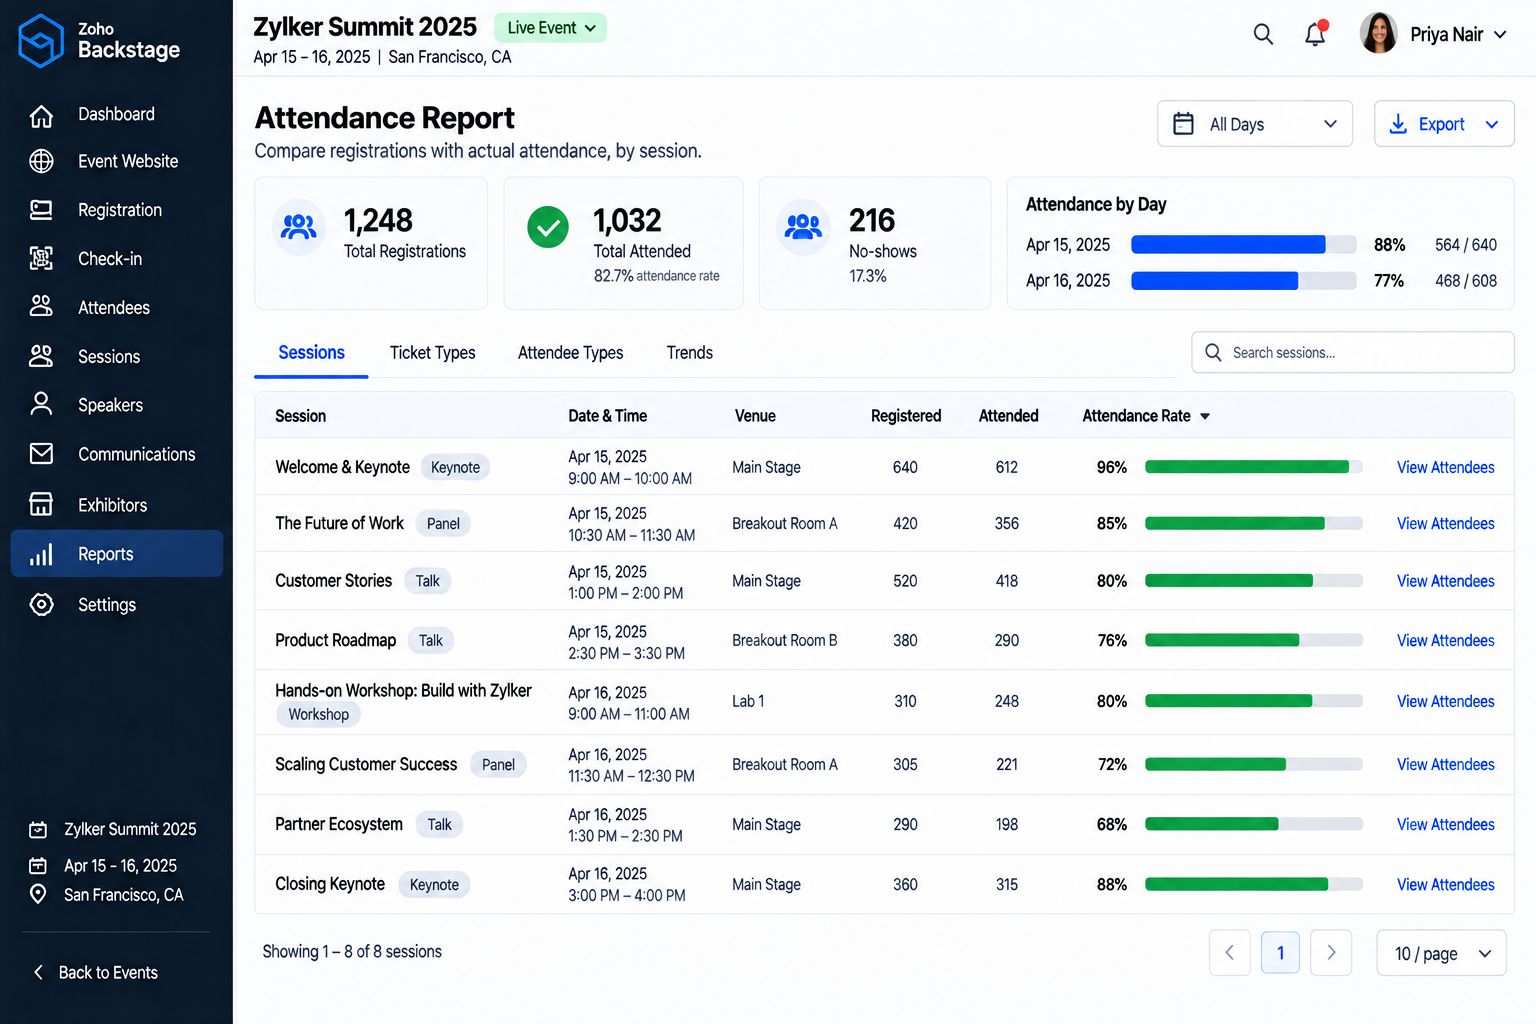This screenshot has width=1536, height=1024.
Task: Select page 1 in pagination
Action: click(1280, 953)
